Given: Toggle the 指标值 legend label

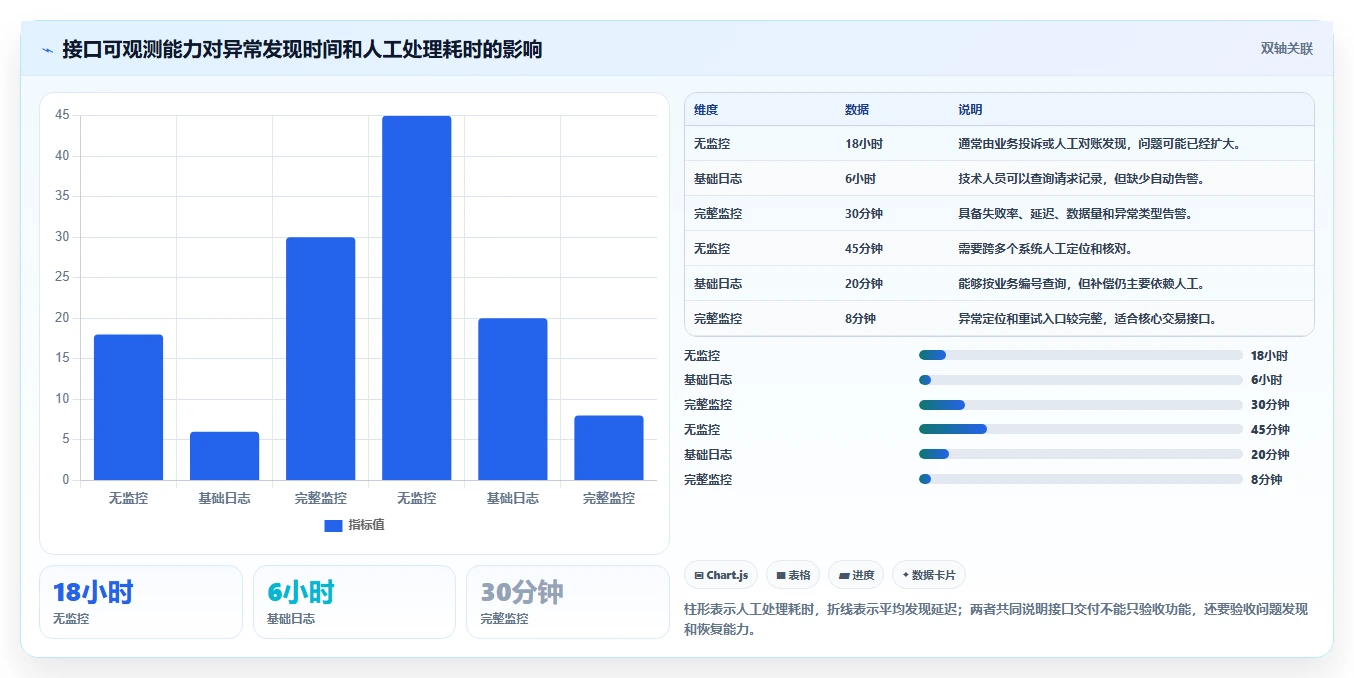Looking at the screenshot, I should pos(366,525).
